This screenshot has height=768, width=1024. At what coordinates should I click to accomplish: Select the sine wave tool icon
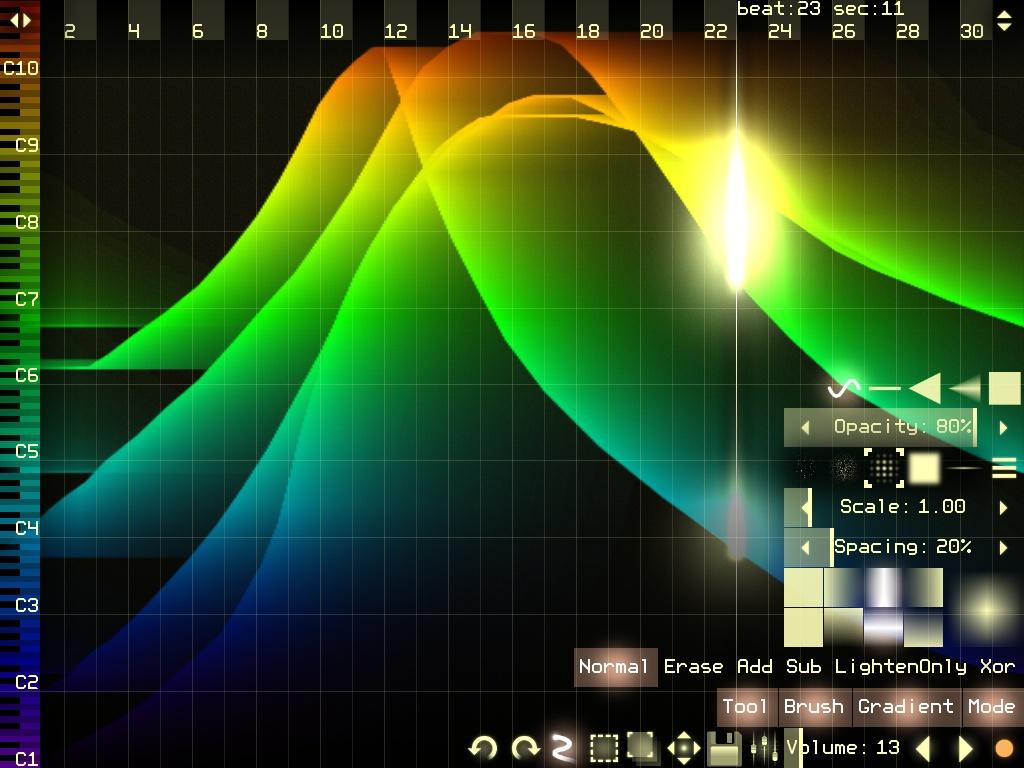tap(844, 389)
